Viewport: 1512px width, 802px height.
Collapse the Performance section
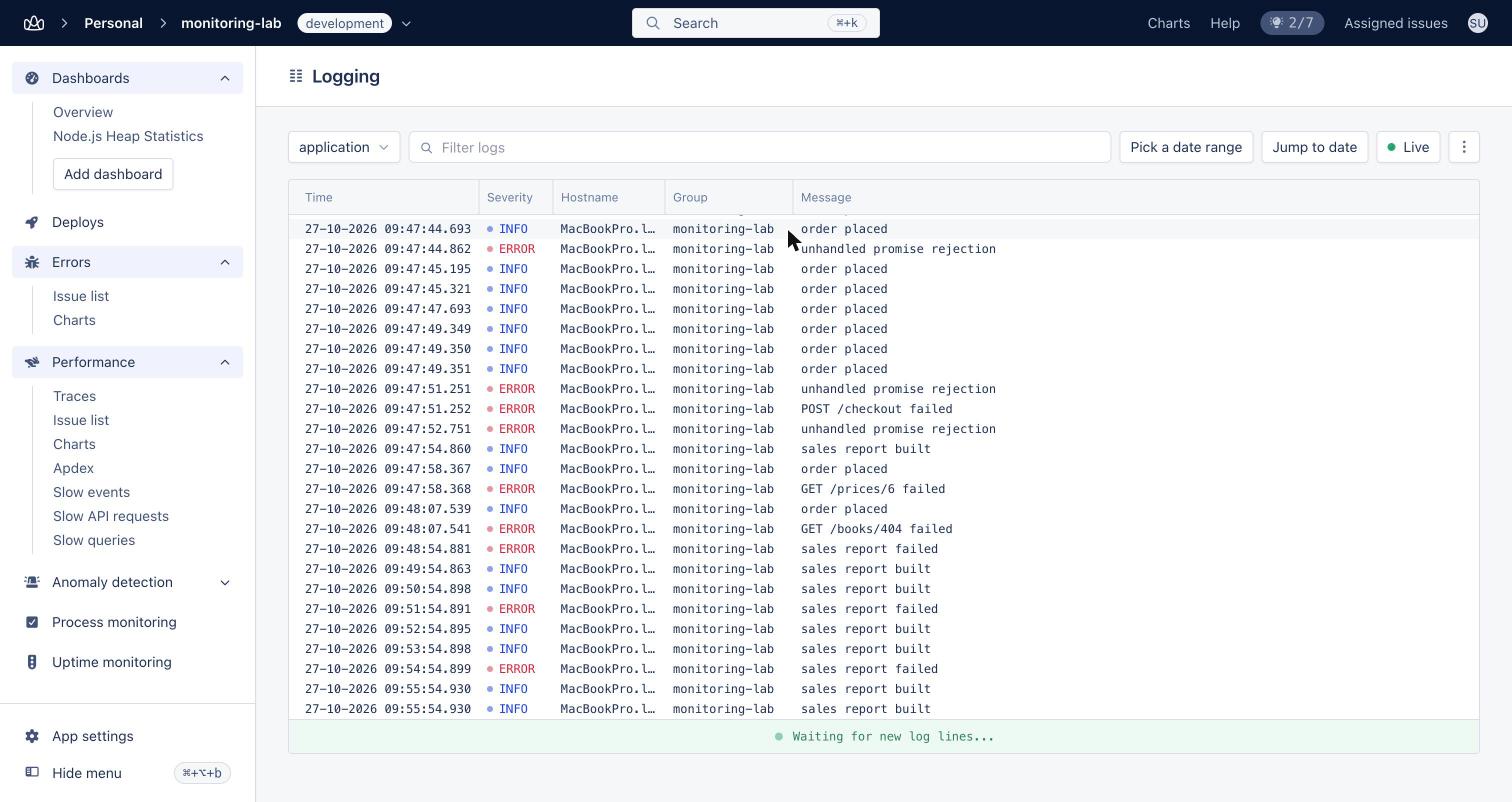(225, 362)
